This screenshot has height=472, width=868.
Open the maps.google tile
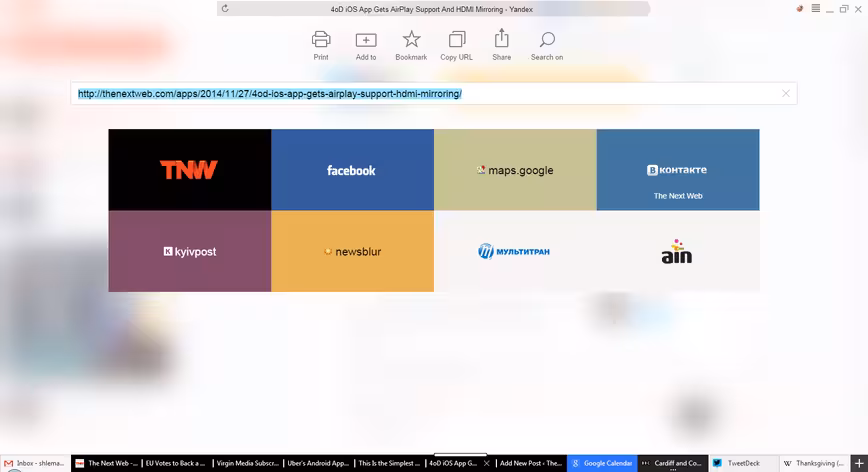coord(515,170)
